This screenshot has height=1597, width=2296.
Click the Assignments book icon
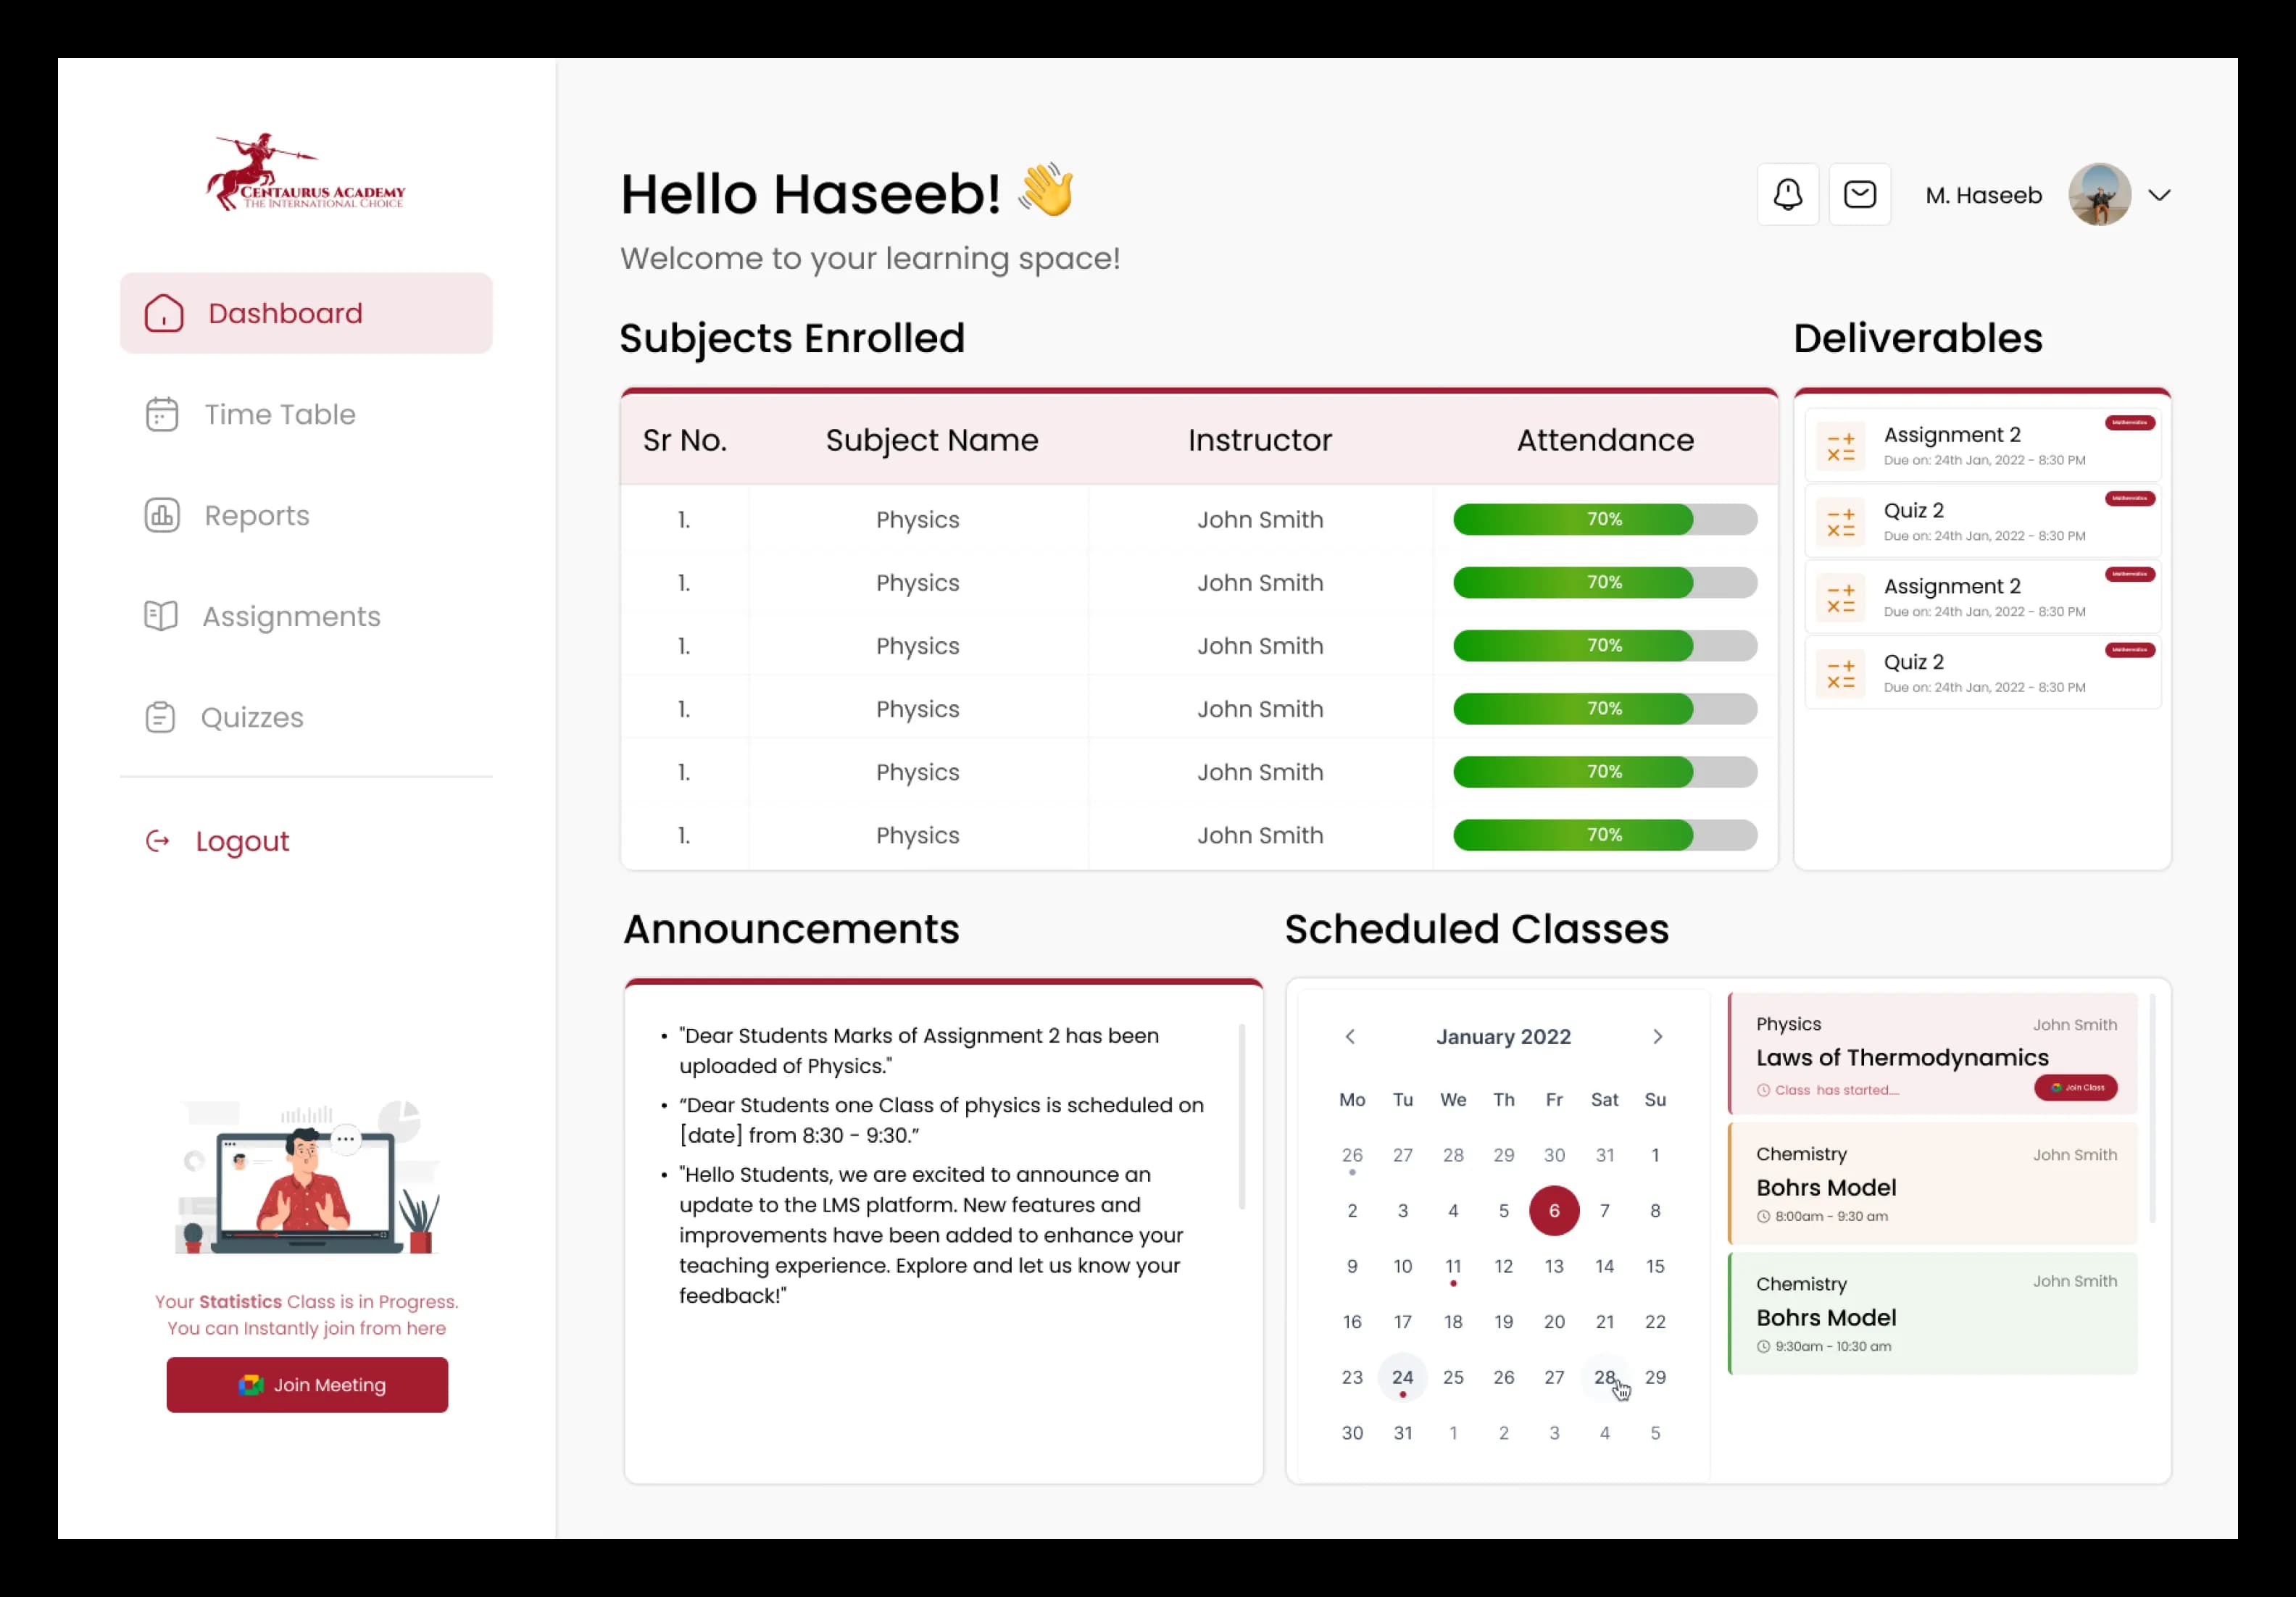[x=161, y=616]
